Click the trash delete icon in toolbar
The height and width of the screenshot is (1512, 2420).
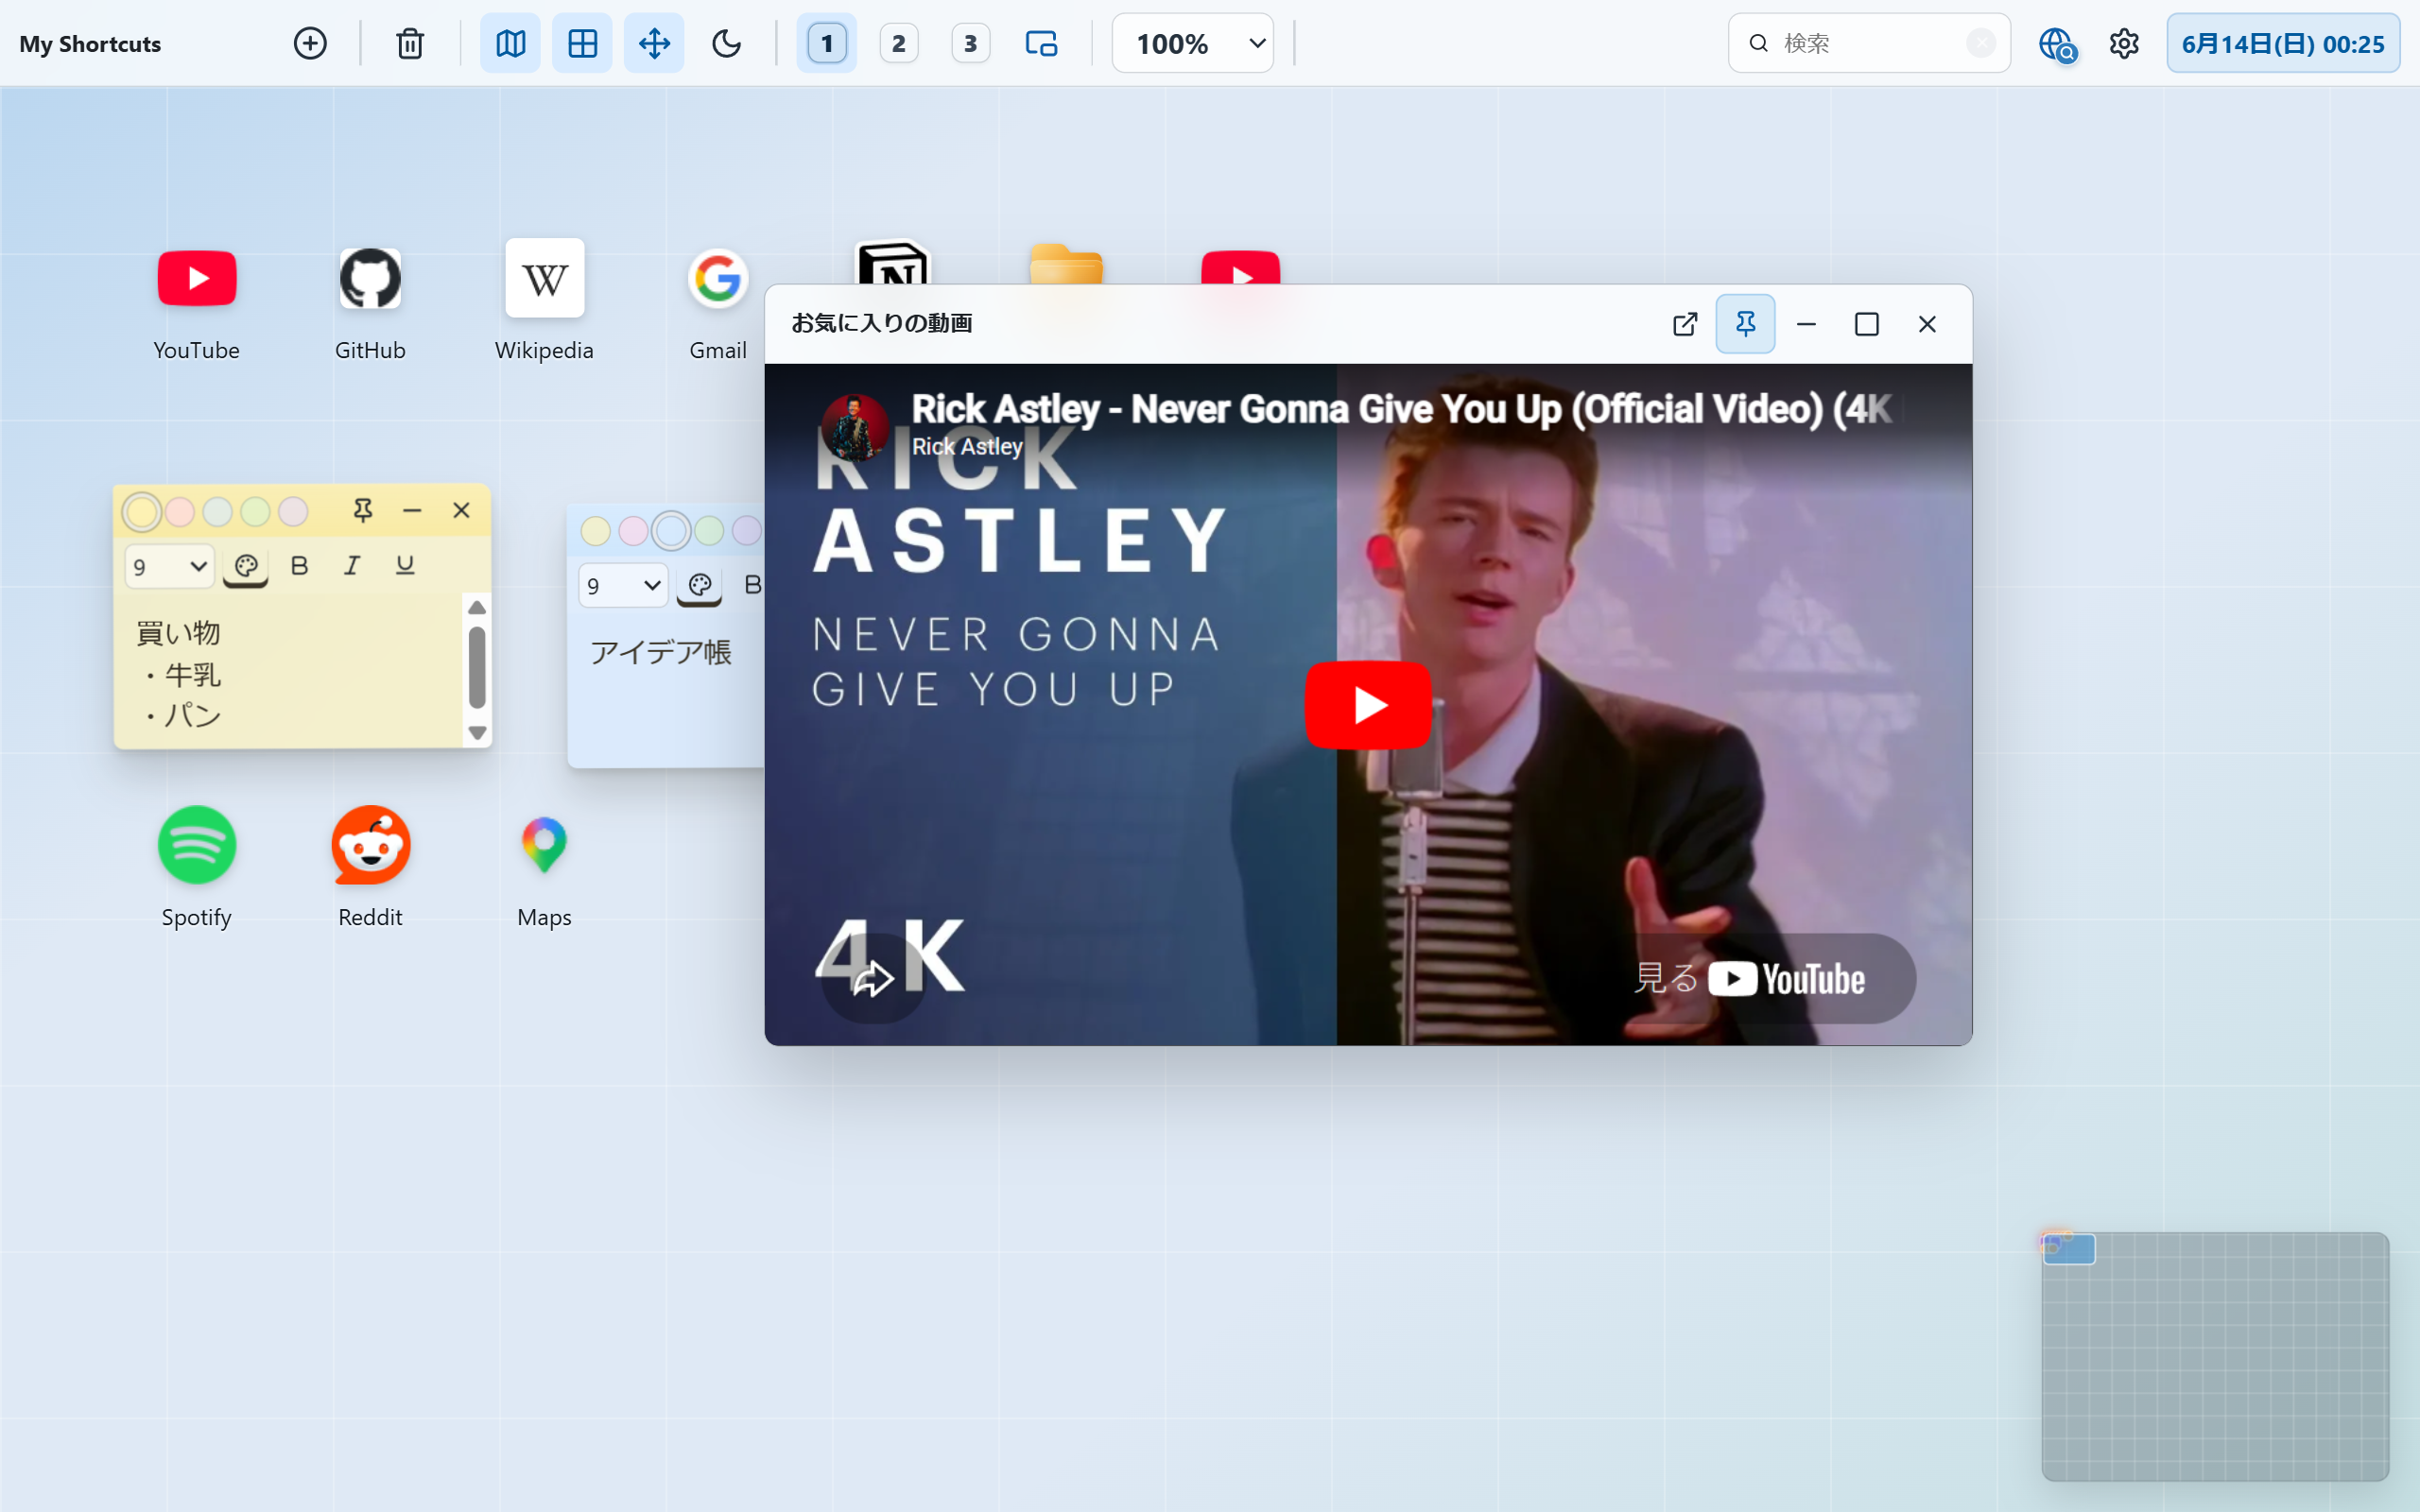pyautogui.click(x=410, y=43)
